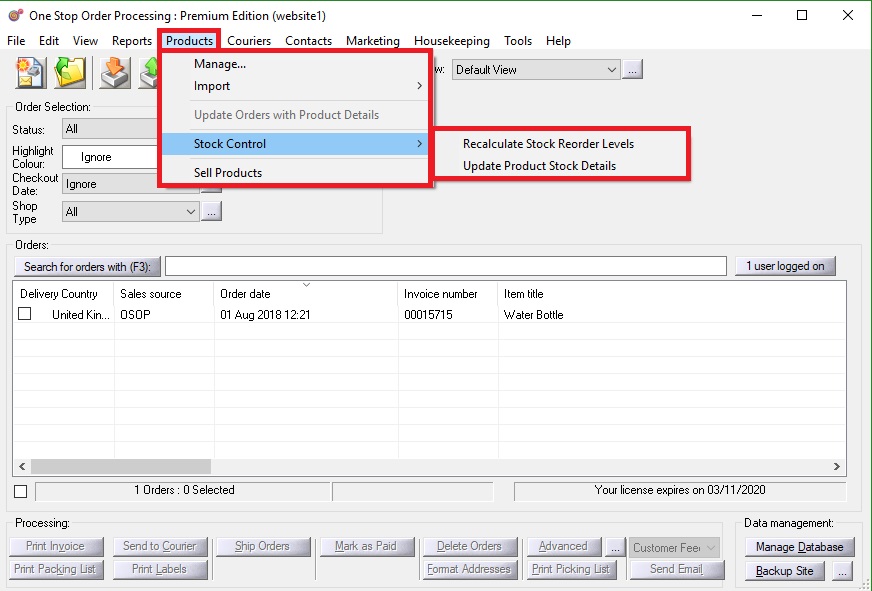Click the ... button beside Advanced
The width and height of the screenshot is (872, 591).
[615, 547]
